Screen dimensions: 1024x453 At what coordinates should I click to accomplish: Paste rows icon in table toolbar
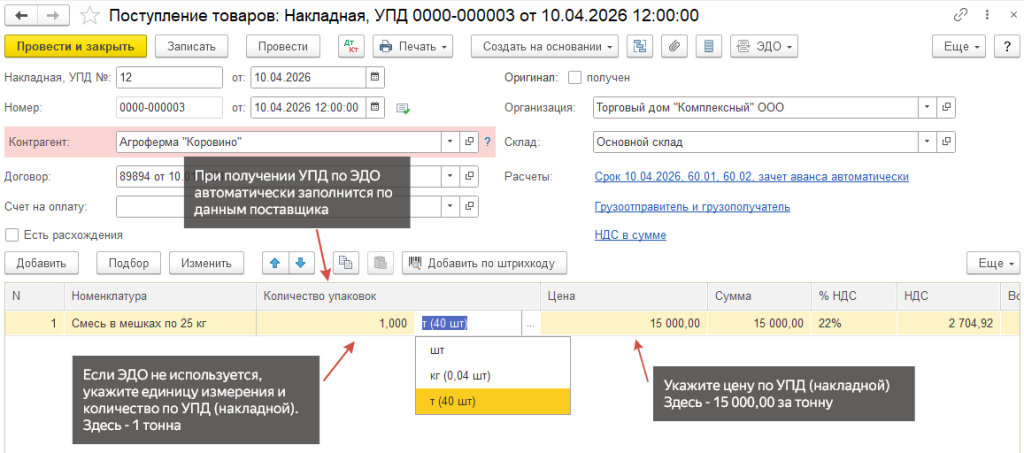coord(380,263)
